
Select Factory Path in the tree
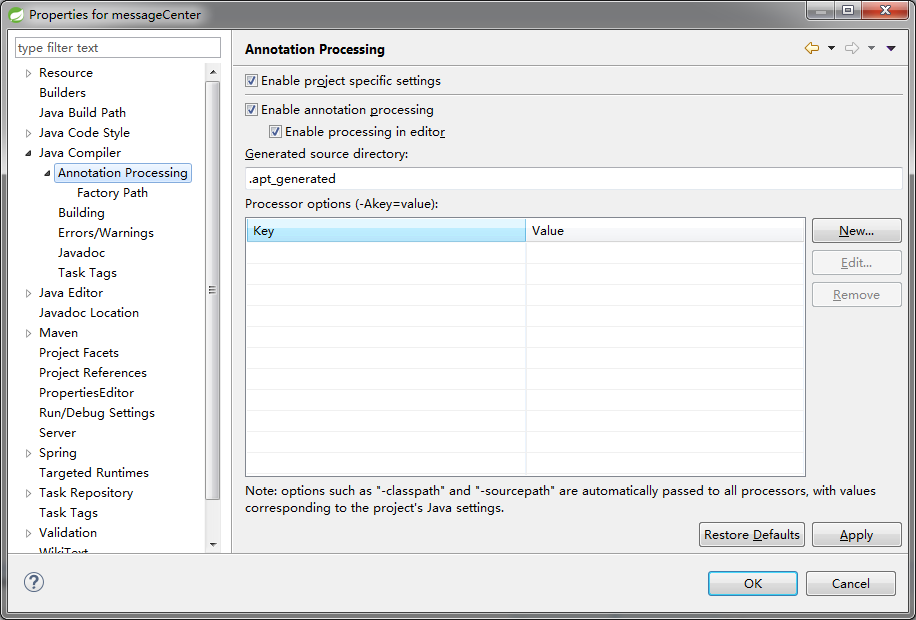112,193
